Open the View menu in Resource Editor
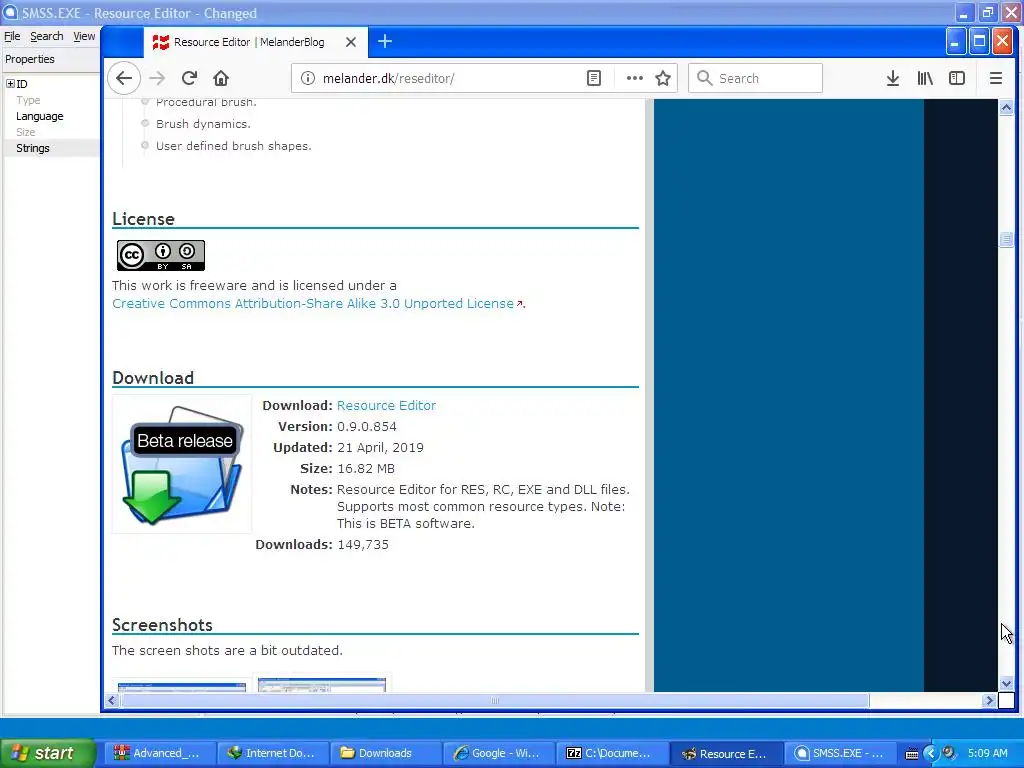The image size is (1024, 768). point(84,36)
